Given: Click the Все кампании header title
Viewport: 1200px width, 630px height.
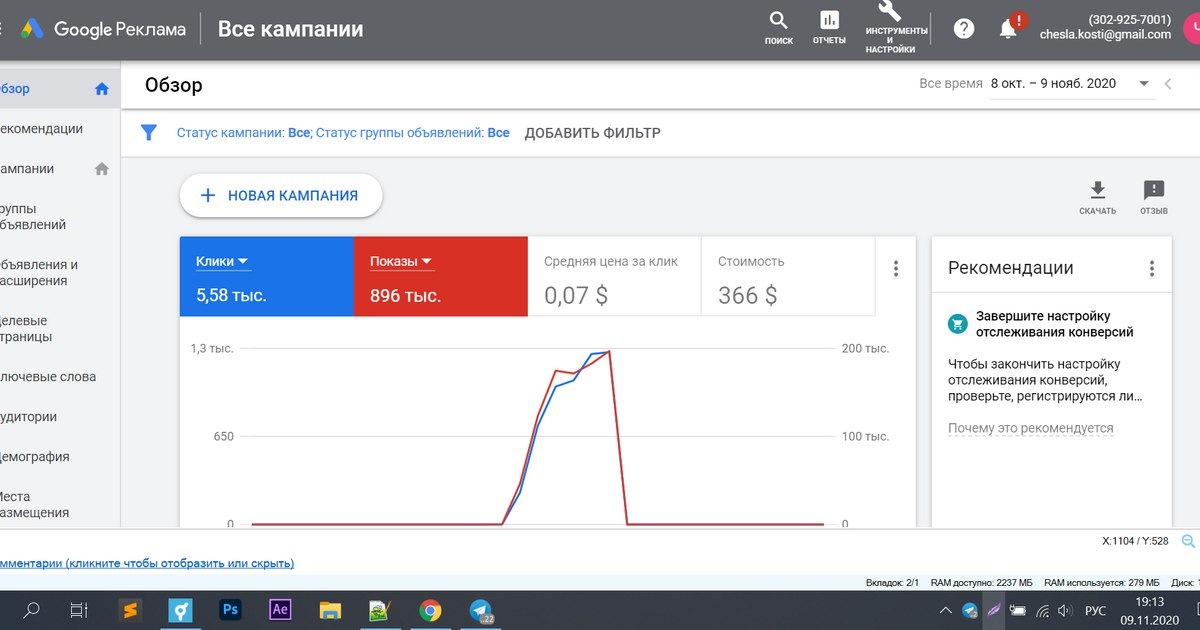Looking at the screenshot, I should (290, 29).
